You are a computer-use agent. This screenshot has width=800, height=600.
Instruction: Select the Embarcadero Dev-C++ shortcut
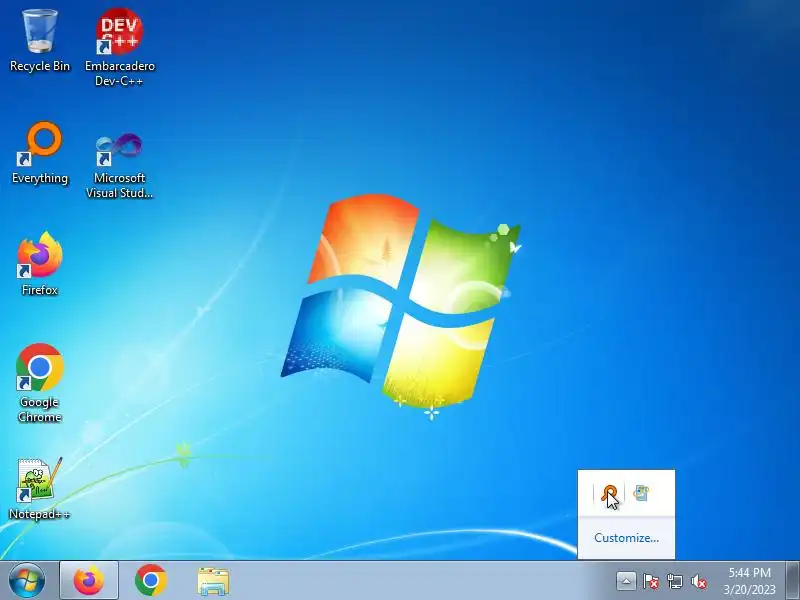tap(119, 46)
